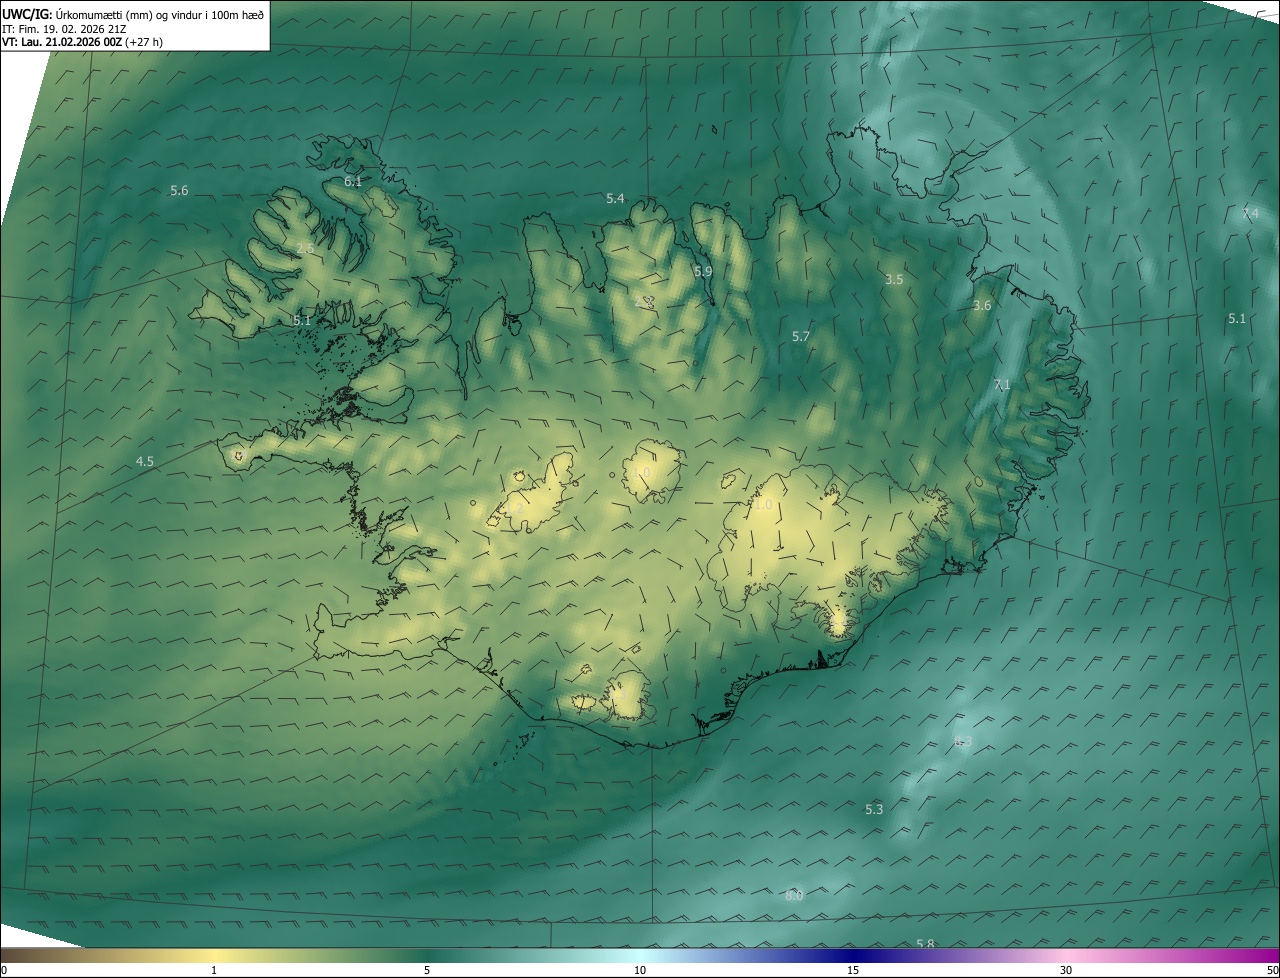Select the 6.1 value label
1280x978 pixels.
(x=353, y=181)
